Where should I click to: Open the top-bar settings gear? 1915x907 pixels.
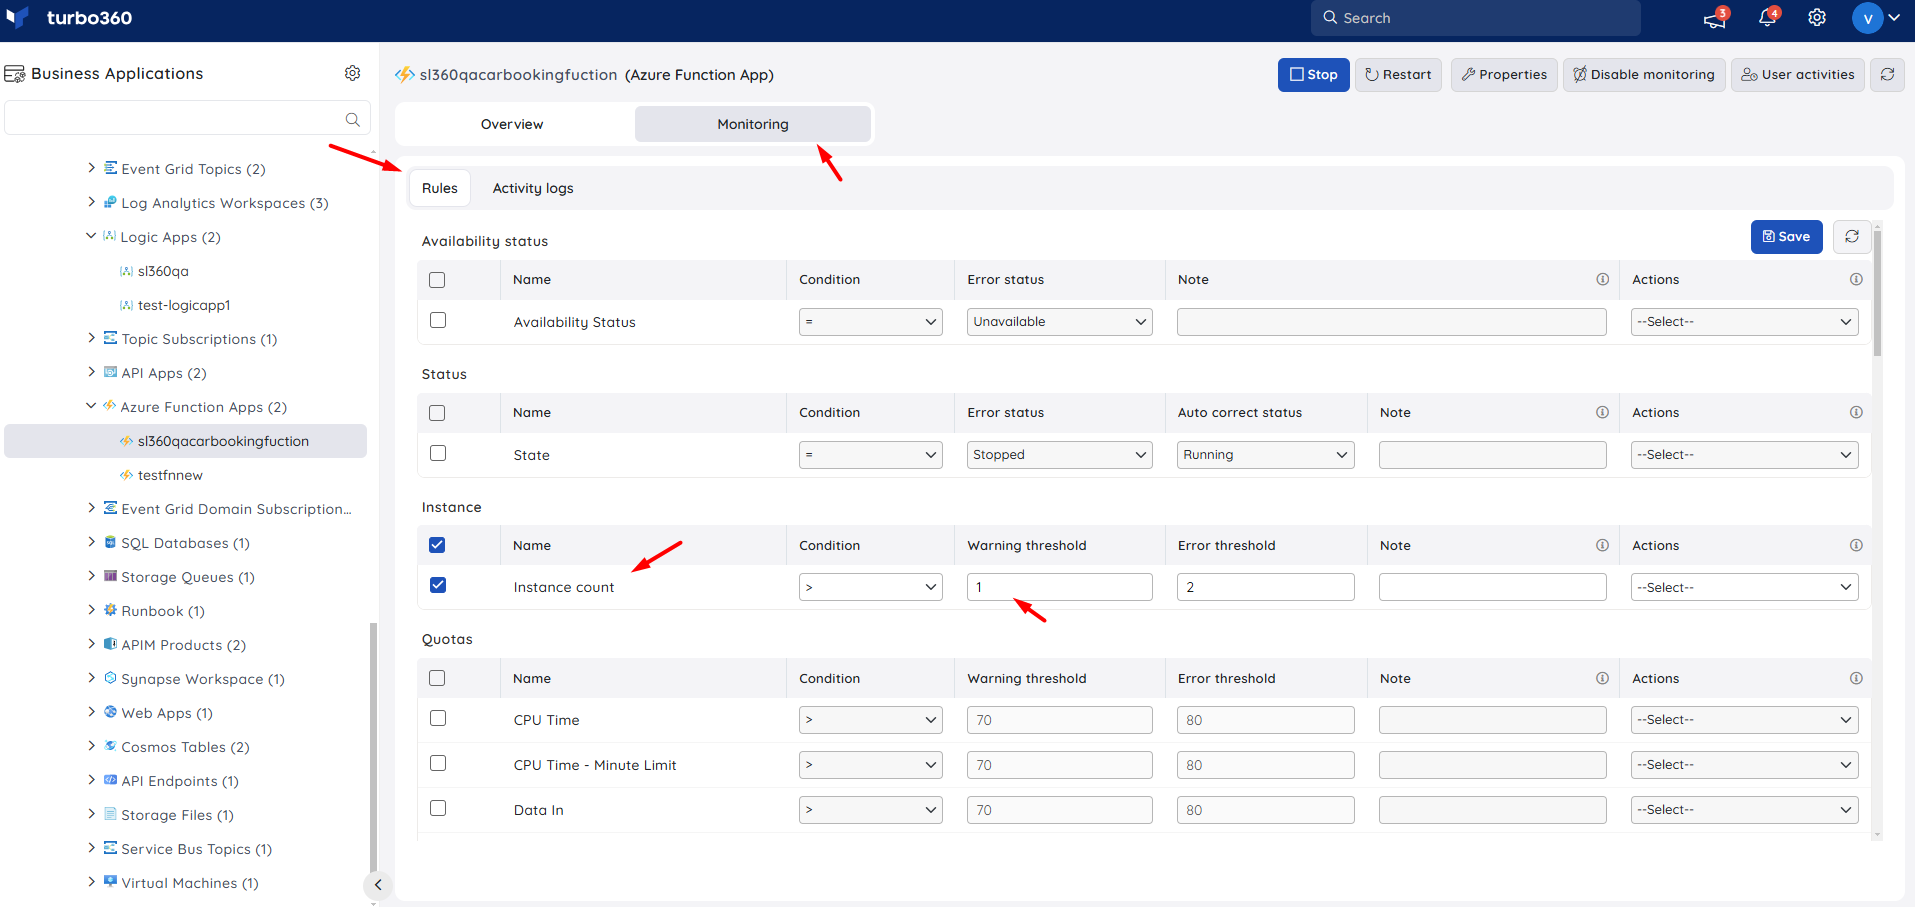coord(1817,18)
